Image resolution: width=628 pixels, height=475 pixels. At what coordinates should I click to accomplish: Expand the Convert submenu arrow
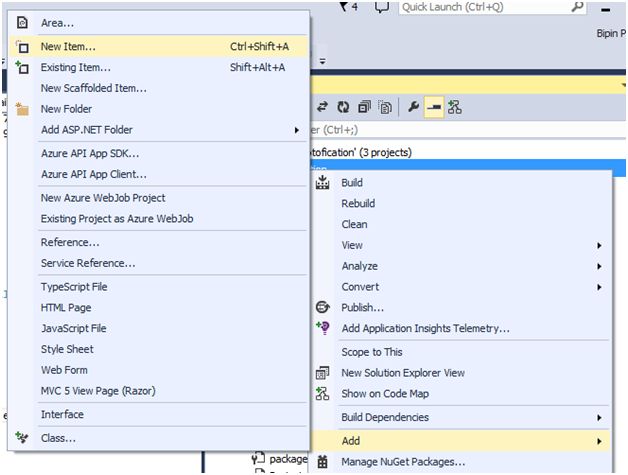[599, 287]
